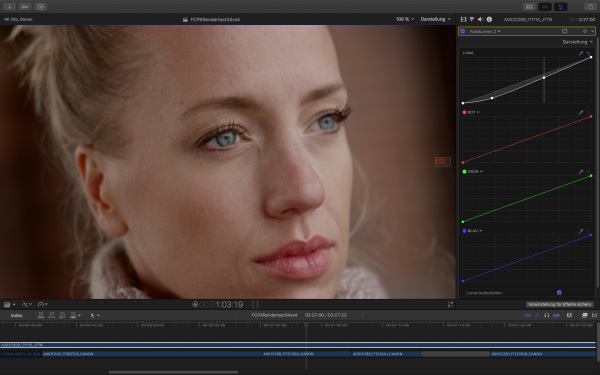
Task: Open clip appearance menu below viewer
Action: tap(9, 305)
